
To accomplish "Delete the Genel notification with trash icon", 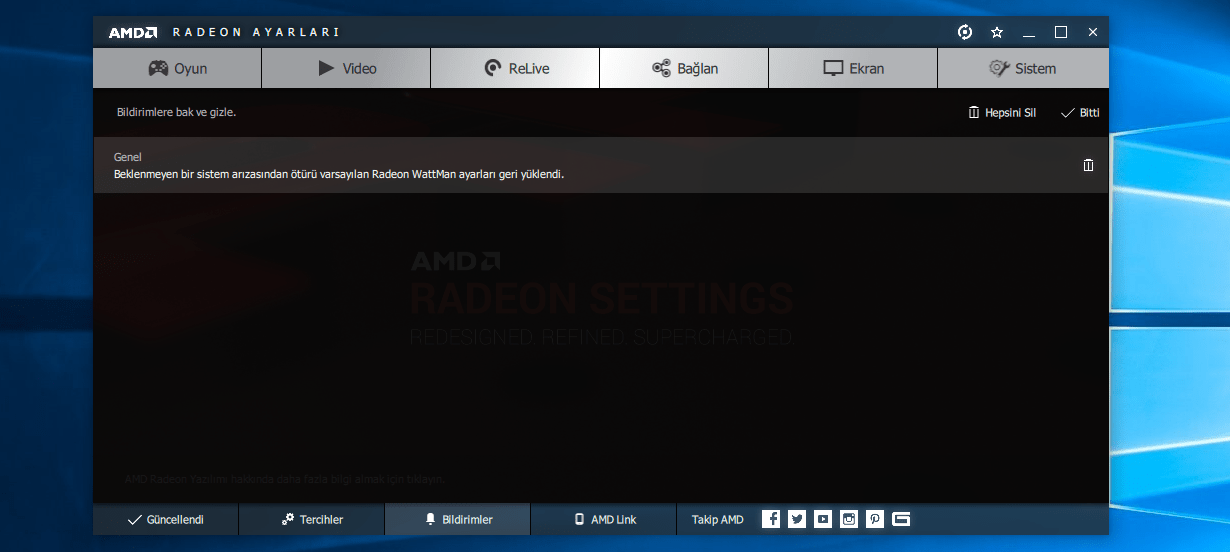I will (1089, 165).
